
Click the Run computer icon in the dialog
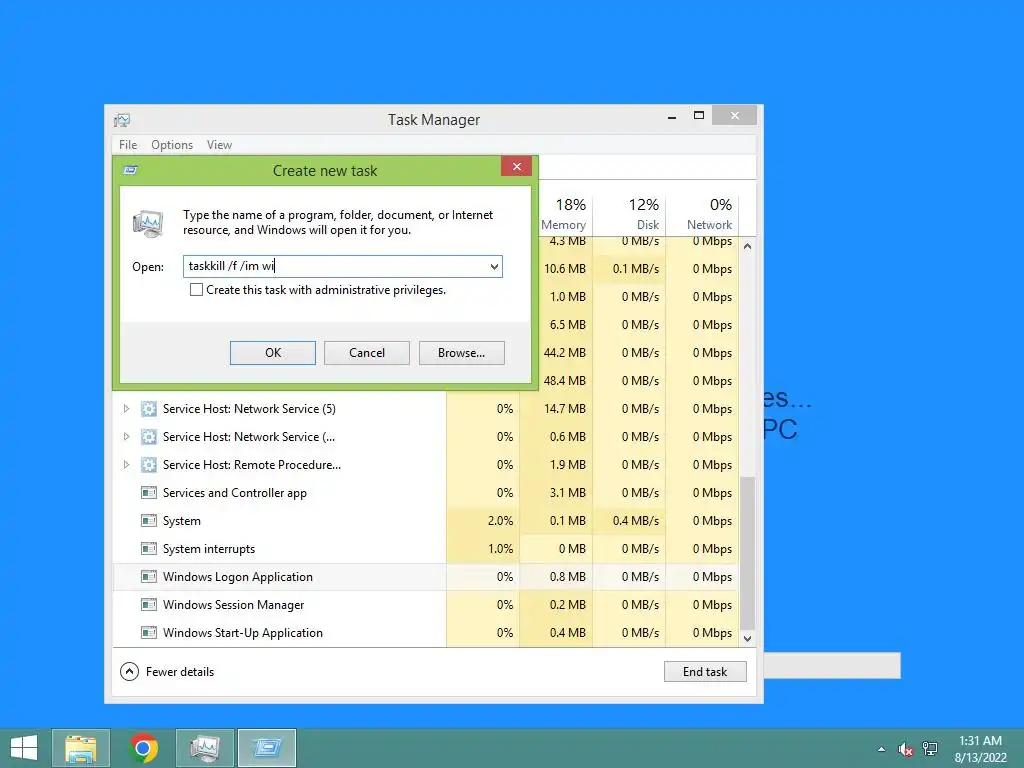pyautogui.click(x=148, y=224)
